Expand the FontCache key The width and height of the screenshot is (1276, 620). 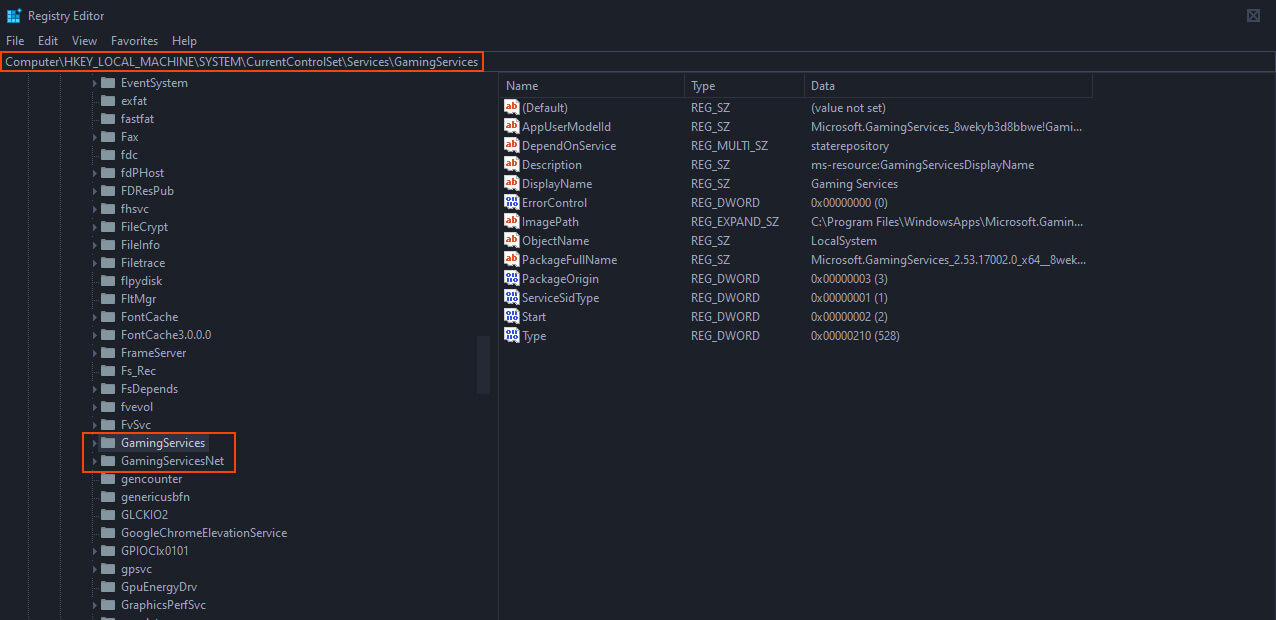95,317
